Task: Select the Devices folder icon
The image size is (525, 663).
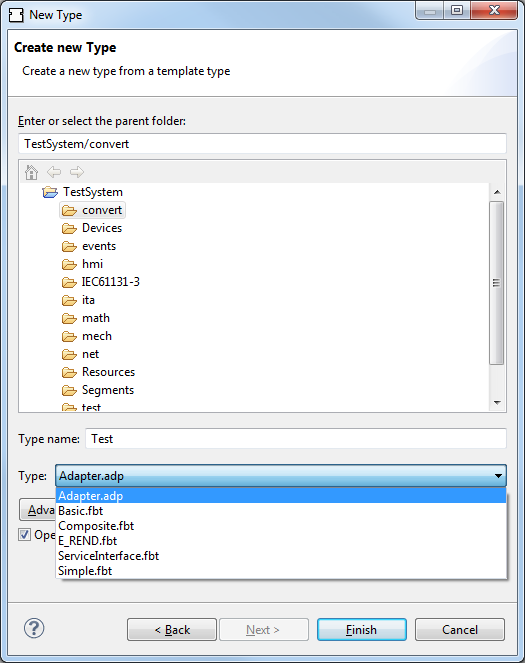Action: click(69, 228)
